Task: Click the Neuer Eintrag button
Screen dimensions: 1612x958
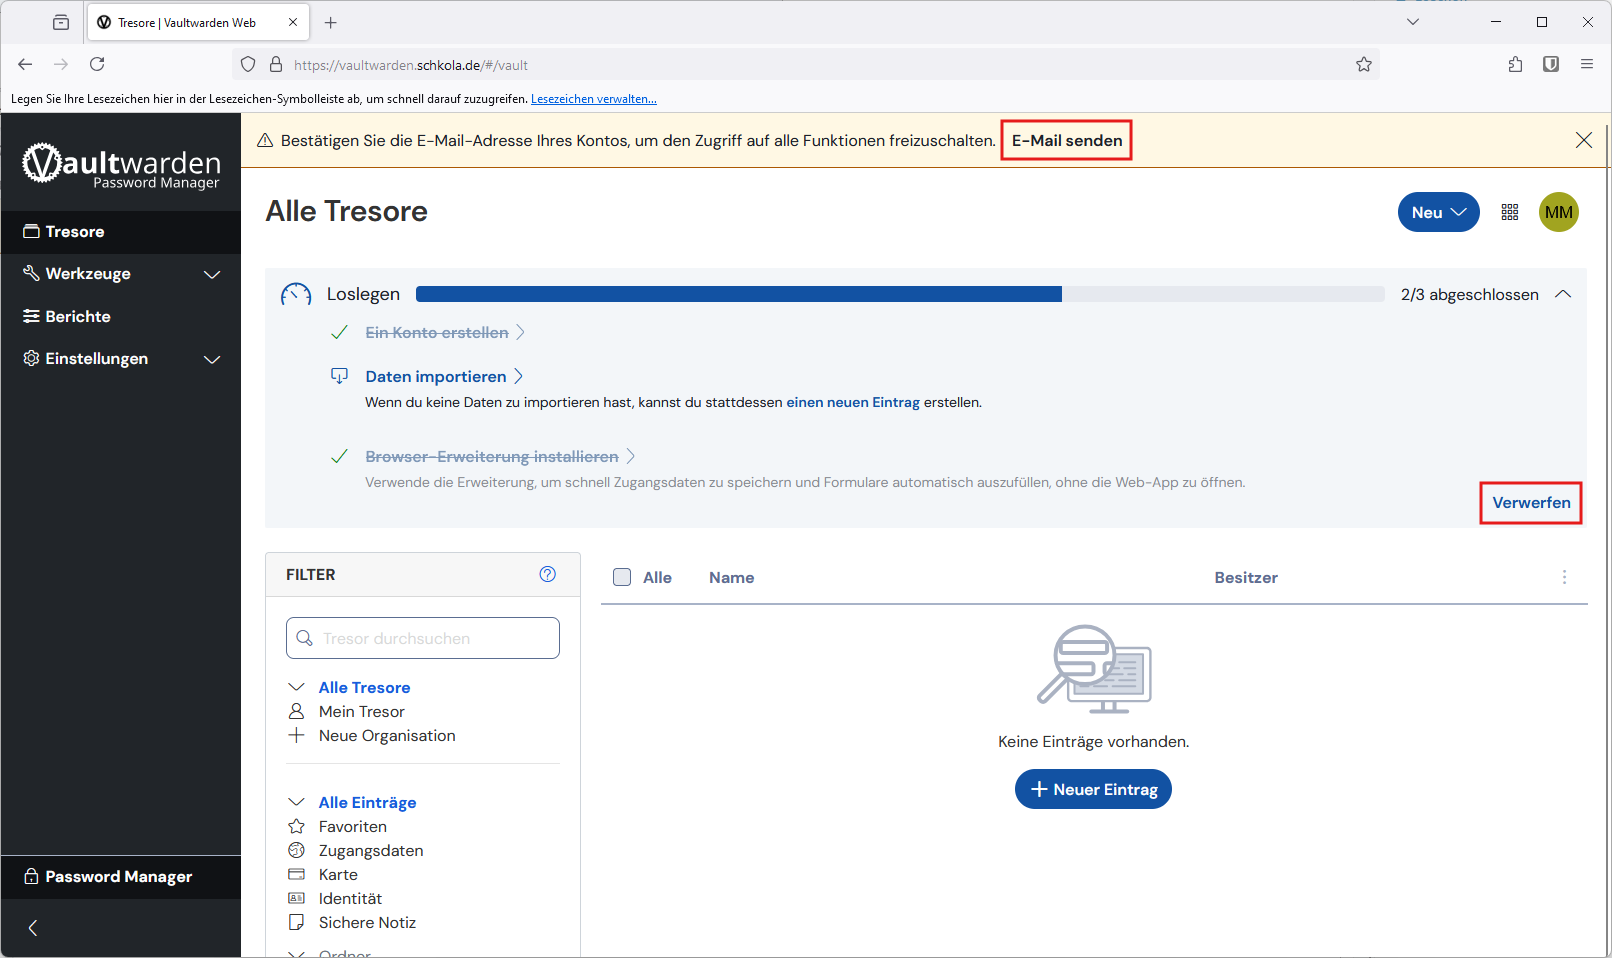Action: point(1093,789)
